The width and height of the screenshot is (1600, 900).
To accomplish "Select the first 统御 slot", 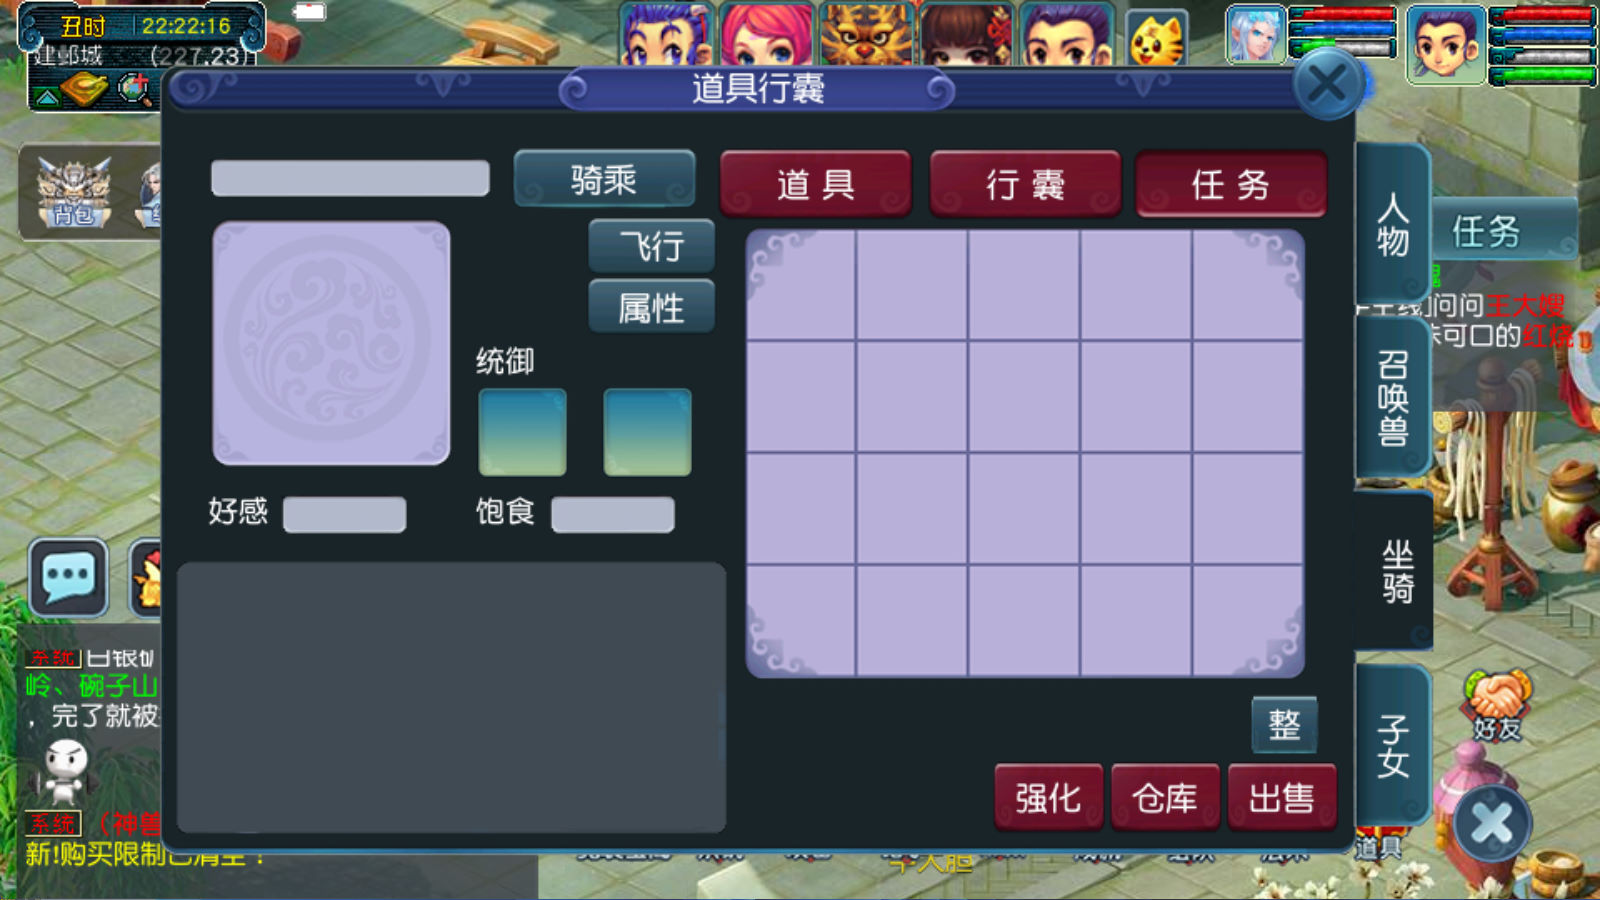I will [x=522, y=432].
